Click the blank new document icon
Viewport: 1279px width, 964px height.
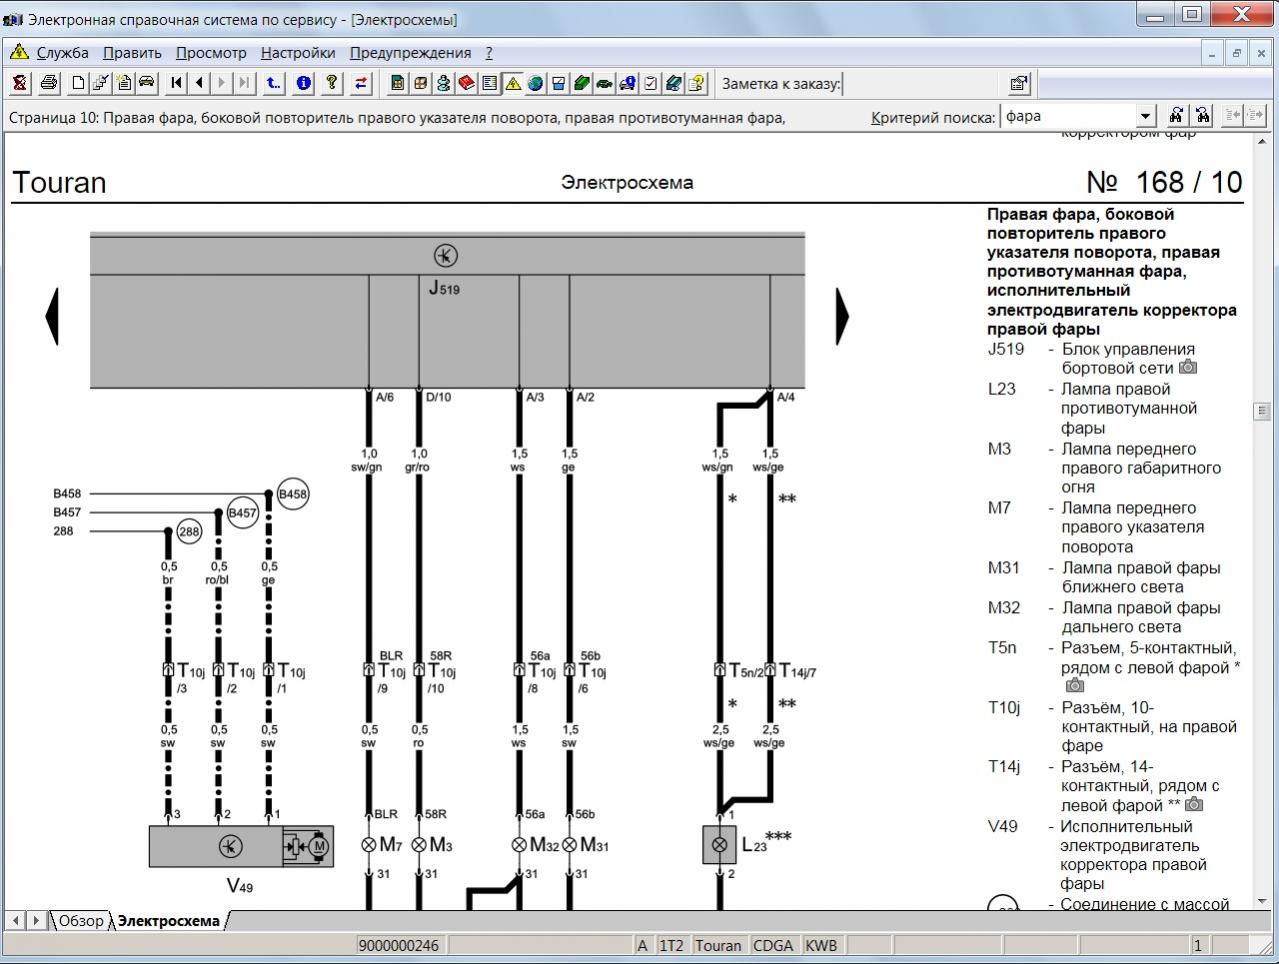point(78,84)
